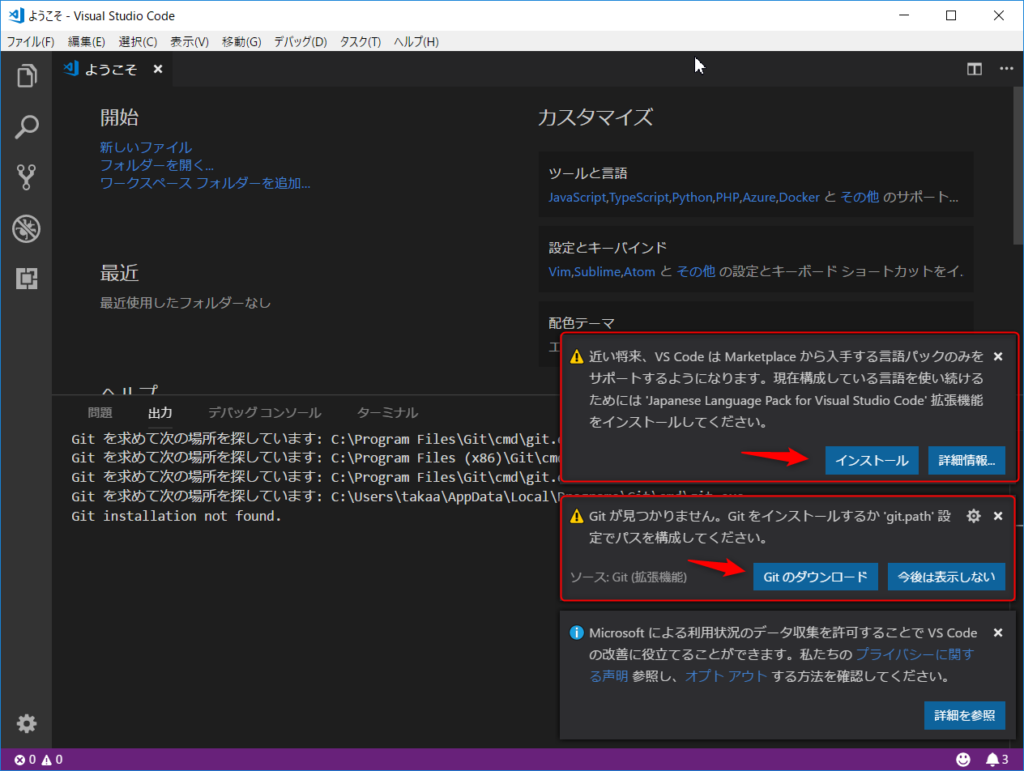
Task: Open the notifications bell showing 3
Action: pos(997,759)
